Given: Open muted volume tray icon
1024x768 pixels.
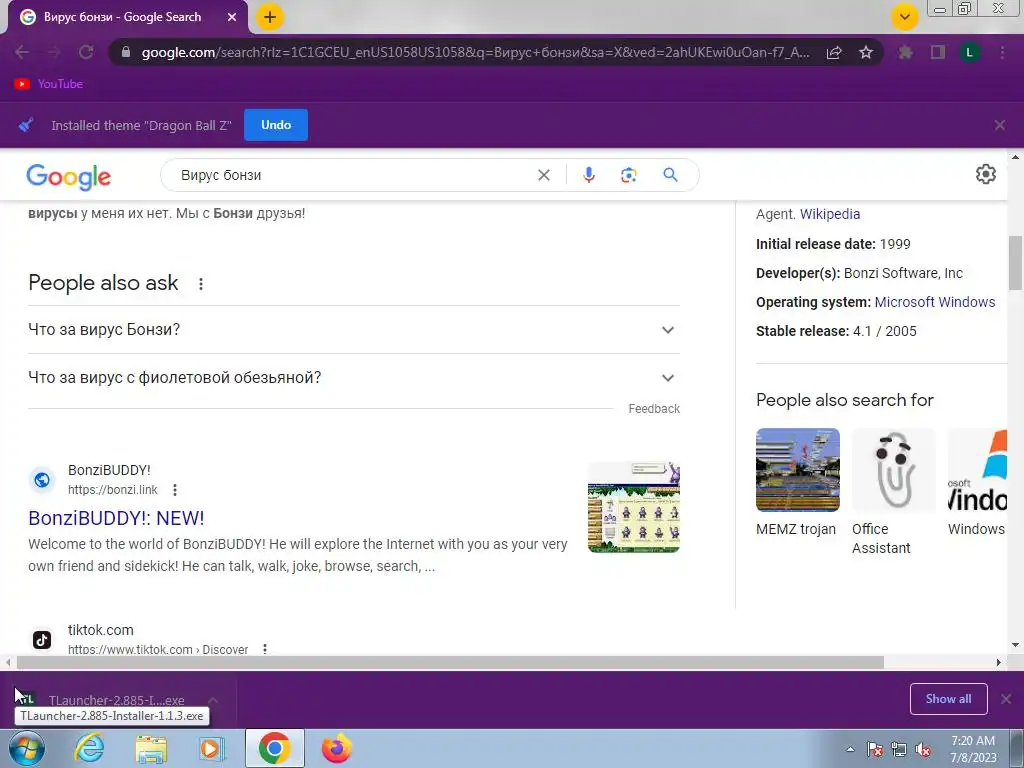Looking at the screenshot, I should coord(923,749).
